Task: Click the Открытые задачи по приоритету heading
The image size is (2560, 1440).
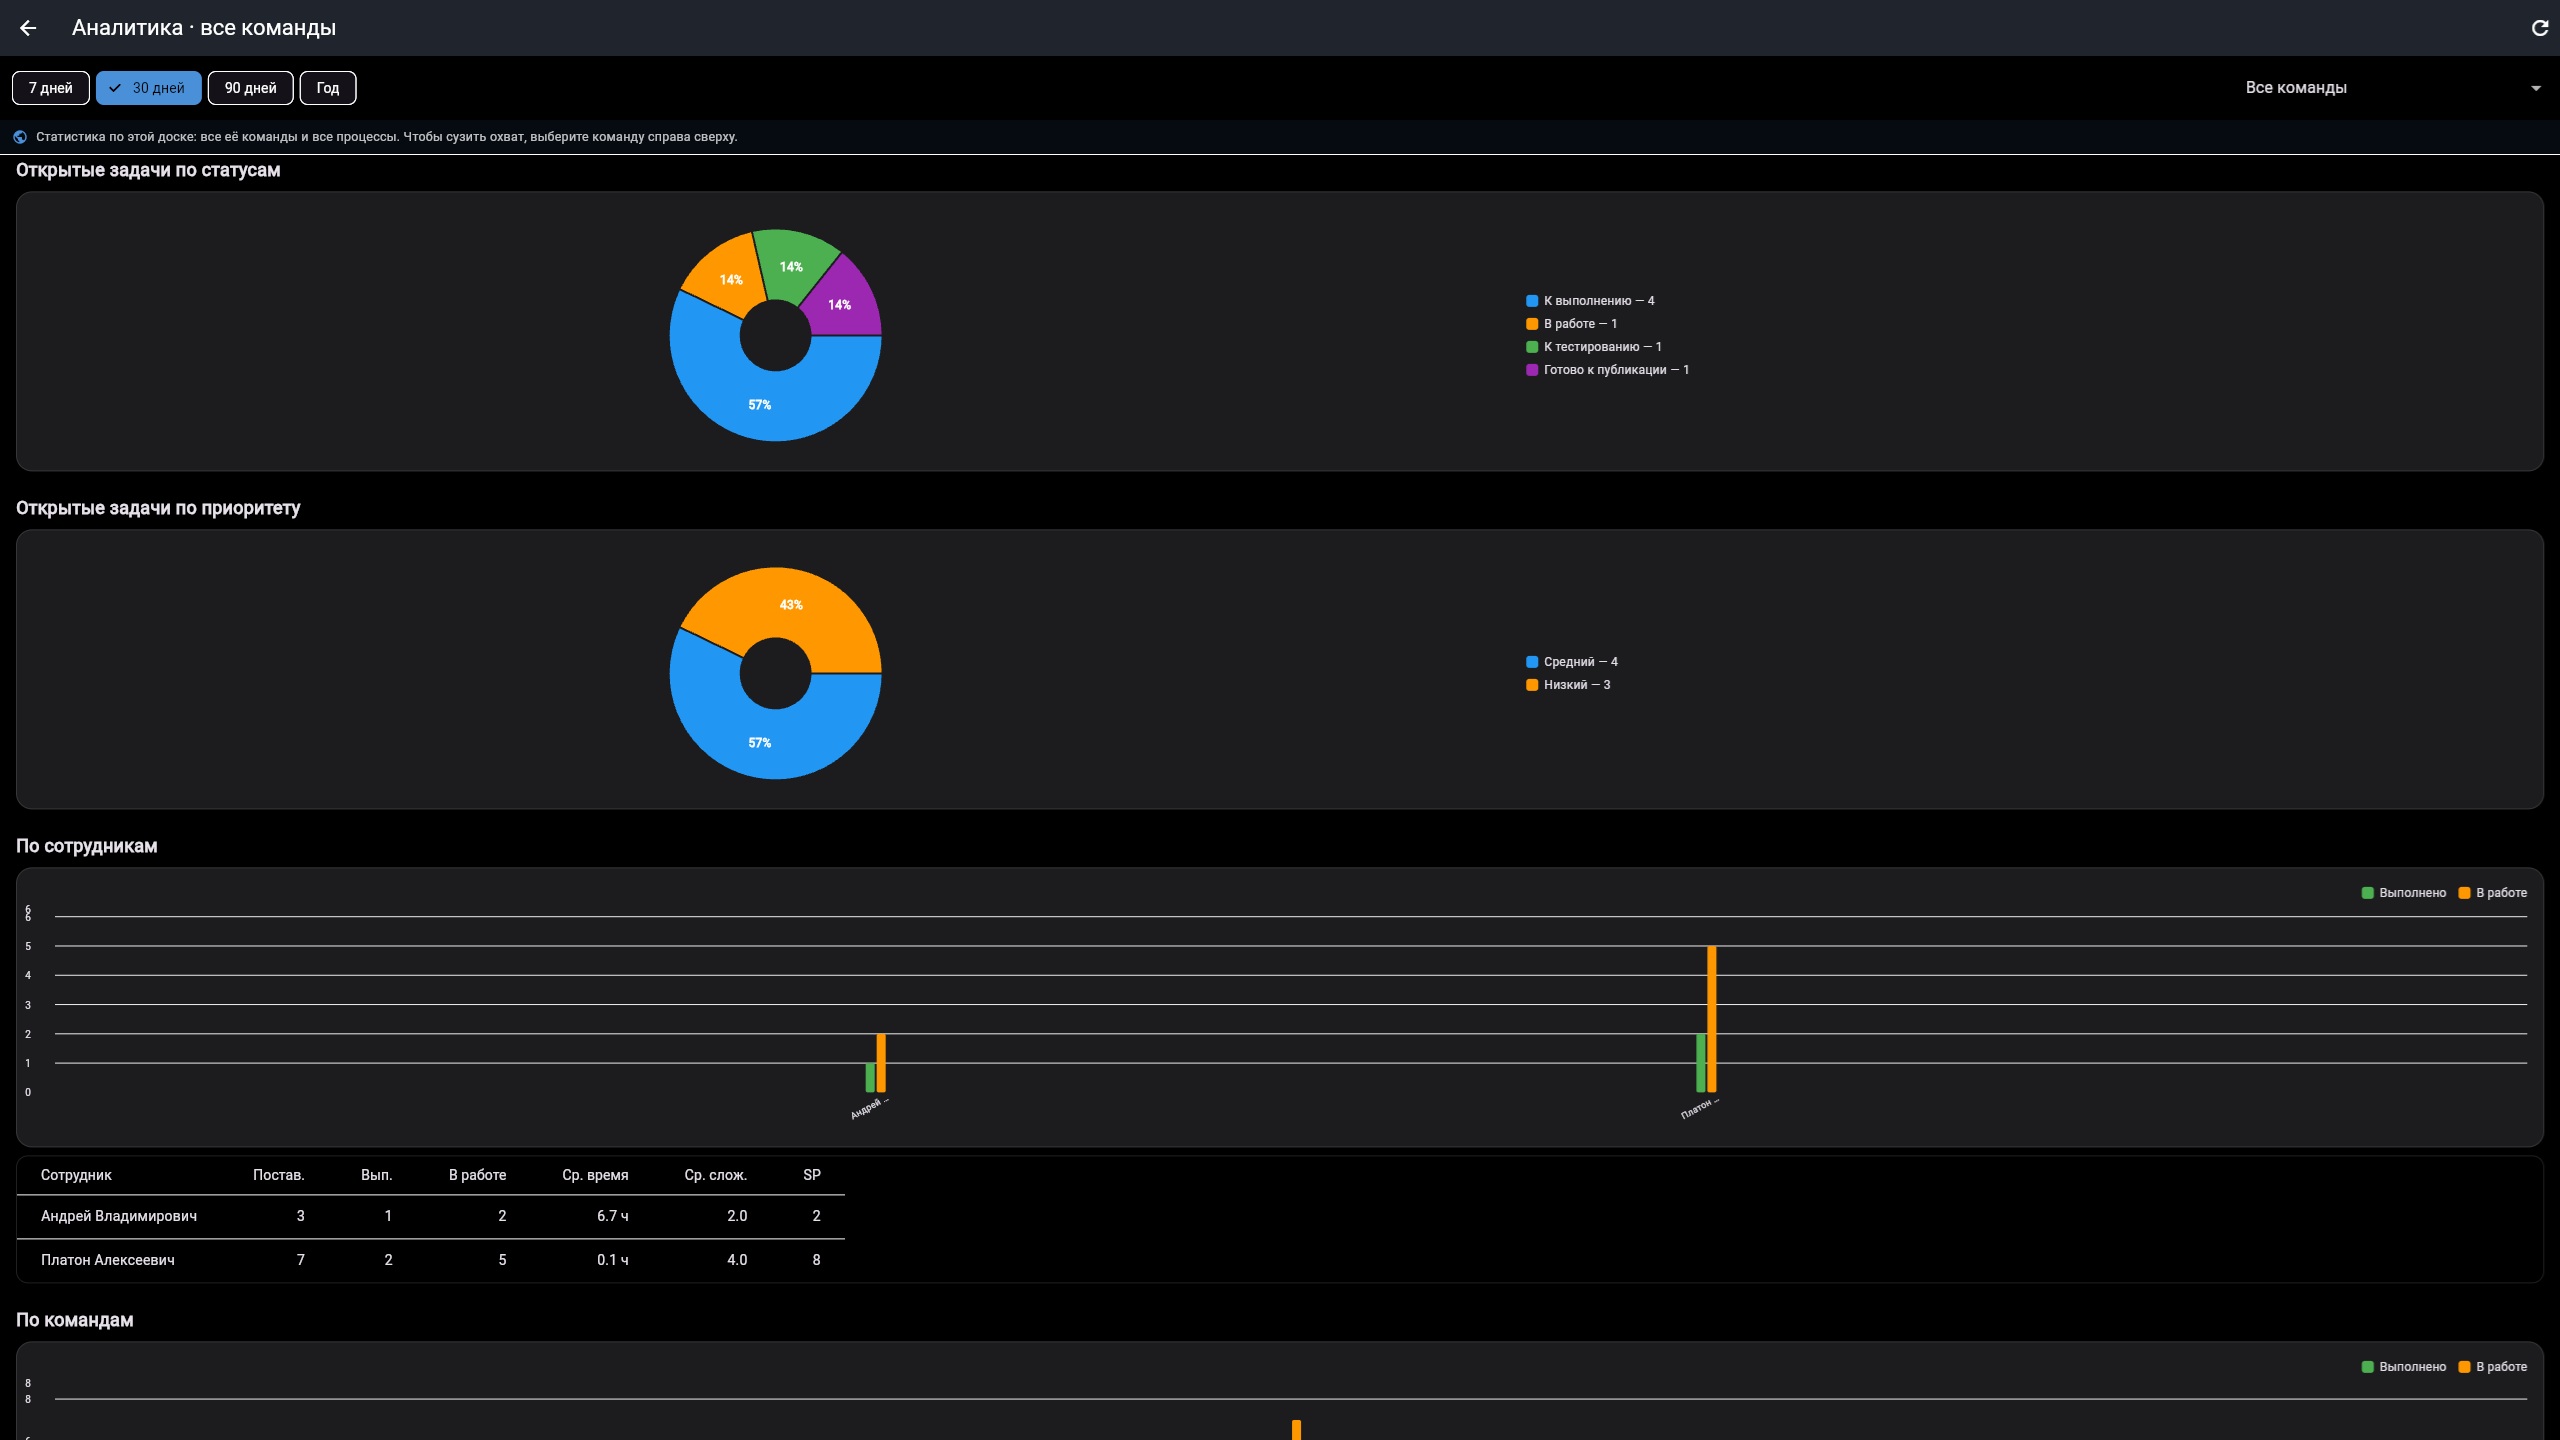Action: [158, 508]
